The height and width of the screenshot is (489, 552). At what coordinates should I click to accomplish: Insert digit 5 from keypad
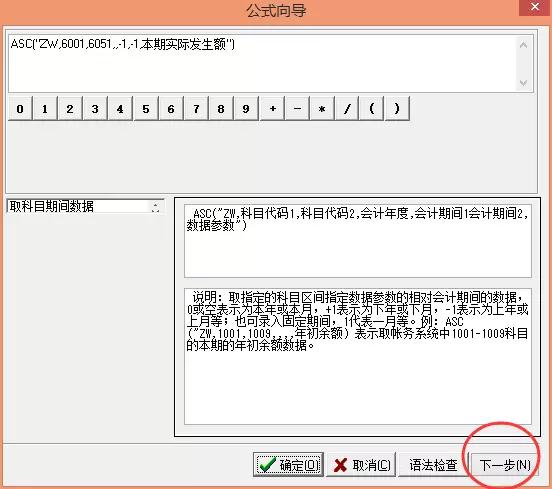tap(146, 108)
